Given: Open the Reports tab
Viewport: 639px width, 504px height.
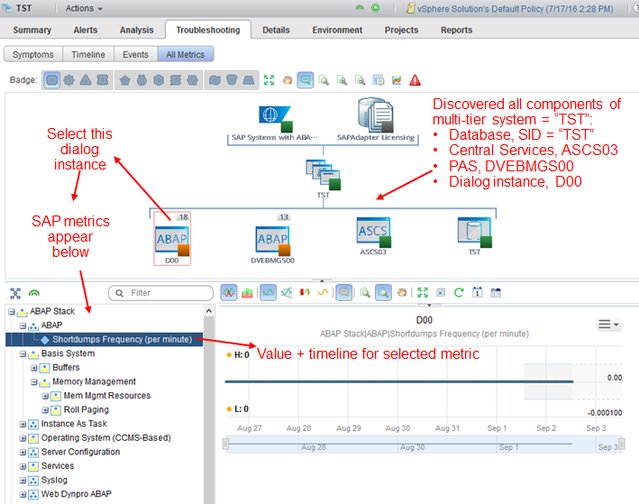Looking at the screenshot, I should [x=456, y=30].
